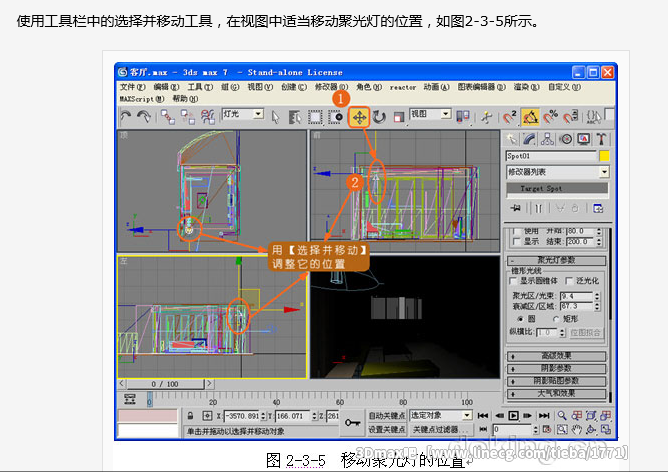Image resolution: width=668 pixels, height=472 pixels.
Task: Expand the 高级效果 rollout
Action: coord(556,356)
